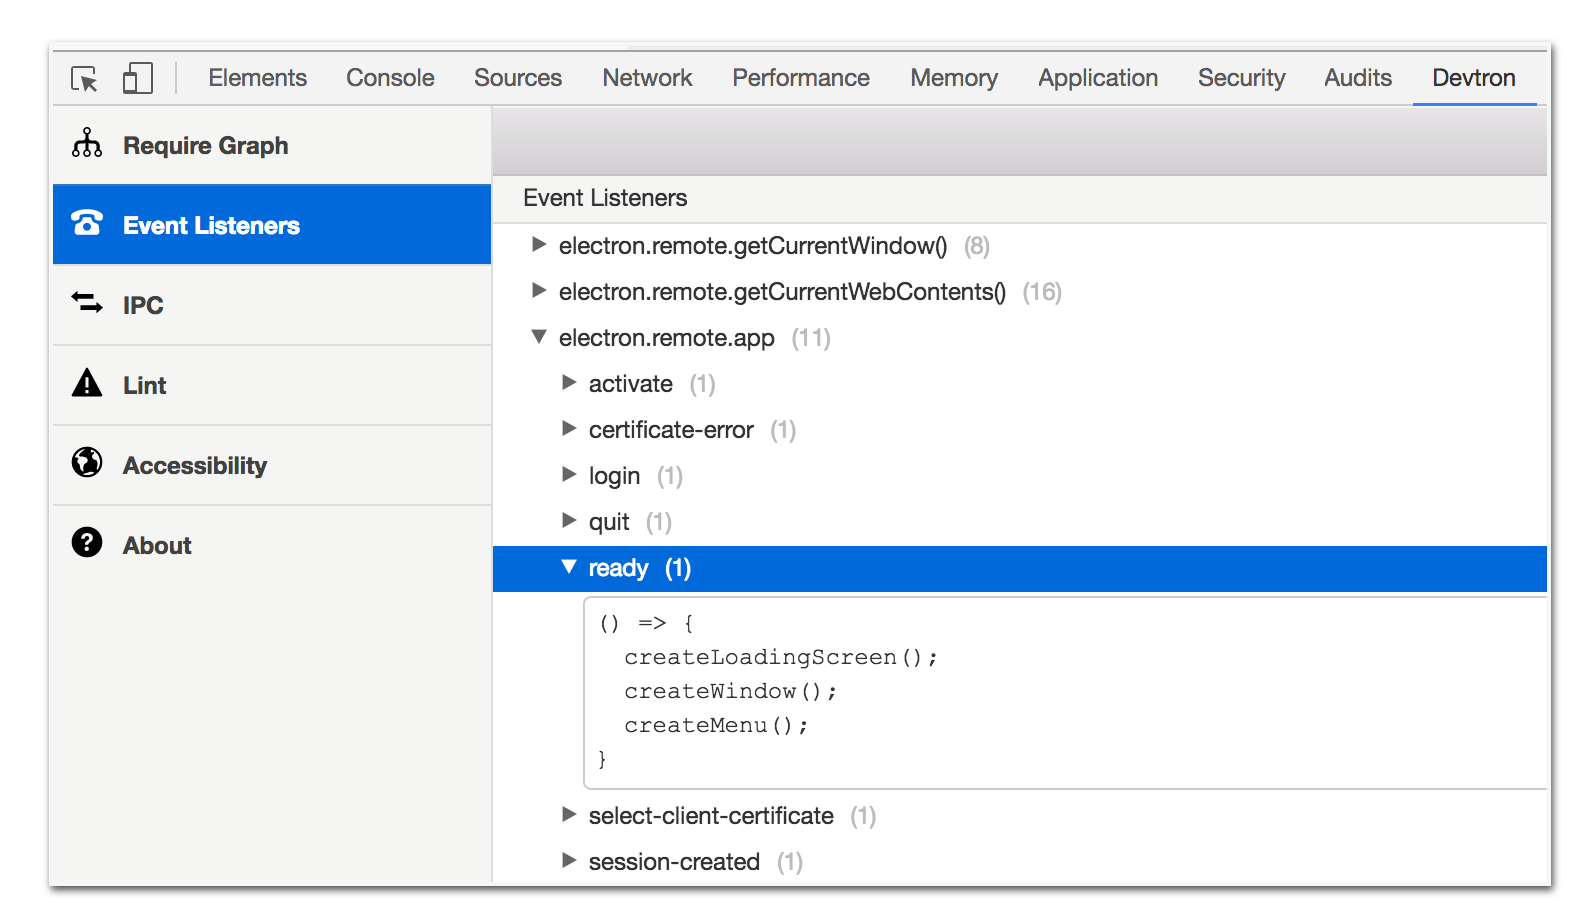Click the Event Listeners phone icon
1590x924 pixels.
[87, 223]
